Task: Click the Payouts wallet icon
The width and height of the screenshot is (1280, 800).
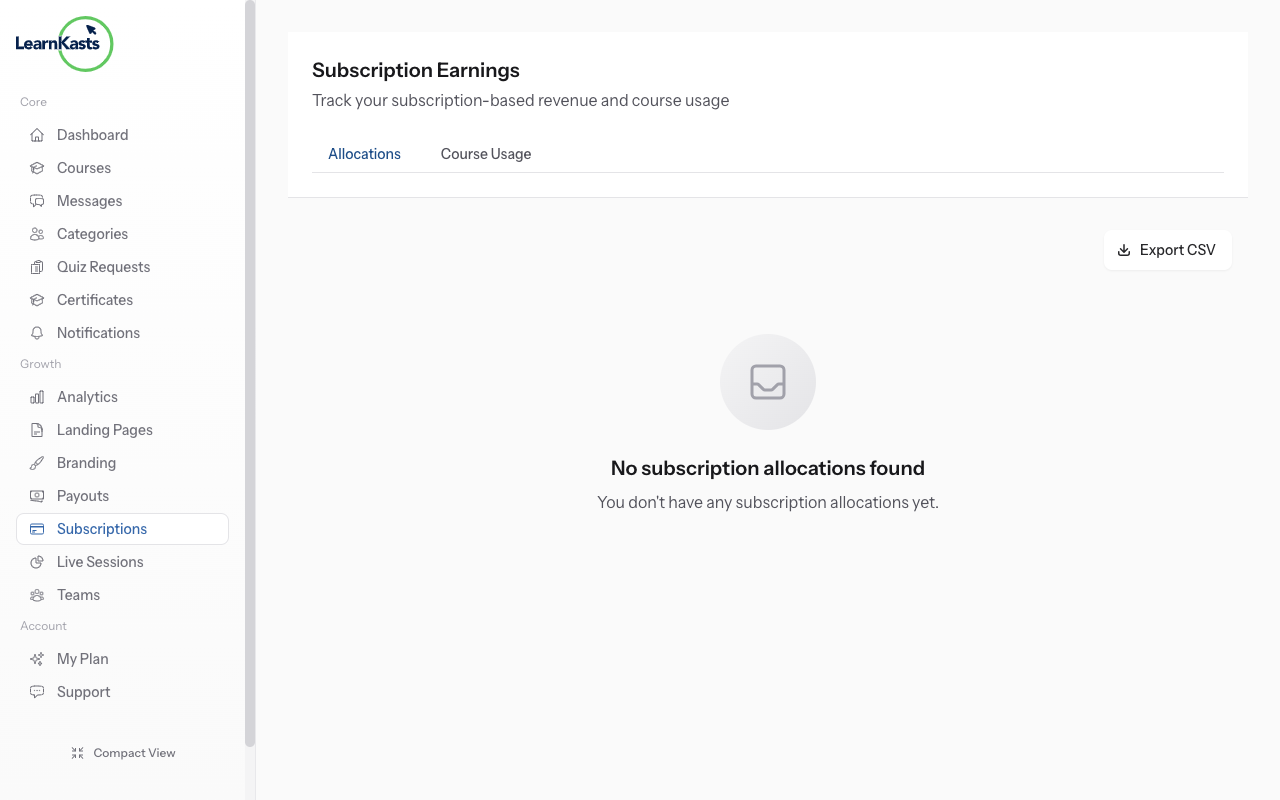Action: pos(37,495)
